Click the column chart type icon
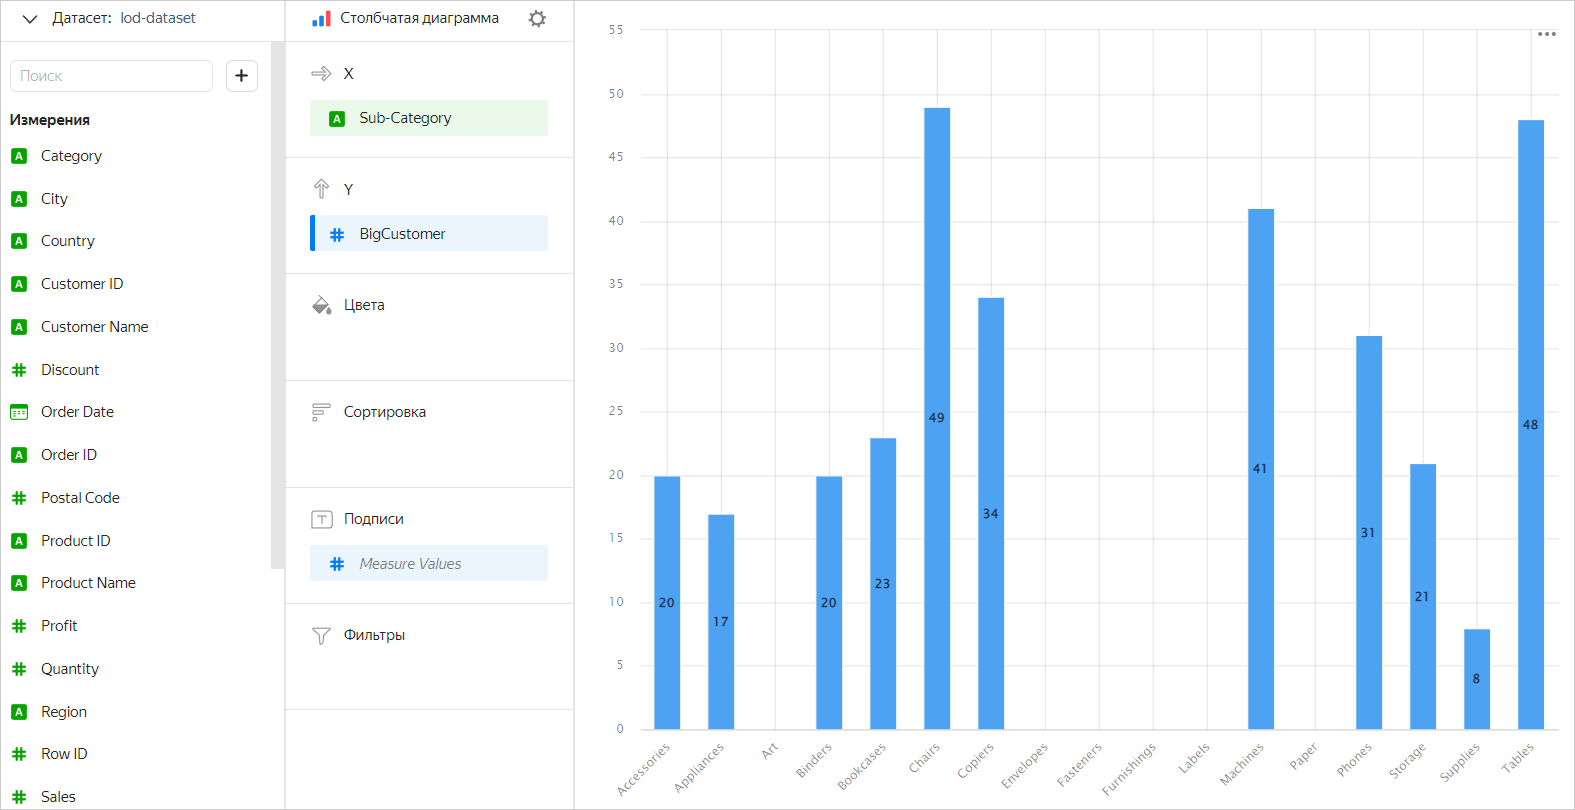 coord(321,19)
